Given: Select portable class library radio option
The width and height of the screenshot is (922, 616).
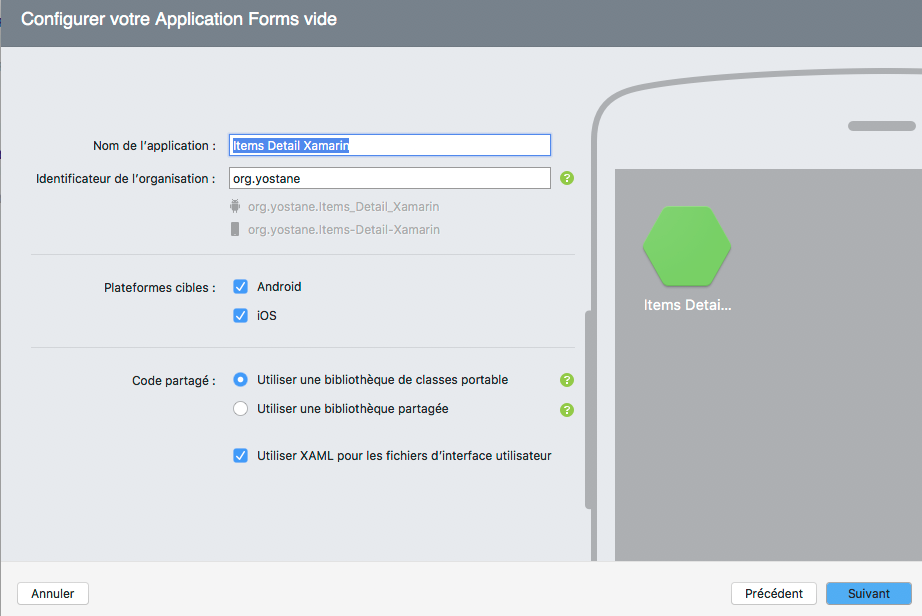Looking at the screenshot, I should pyautogui.click(x=240, y=380).
